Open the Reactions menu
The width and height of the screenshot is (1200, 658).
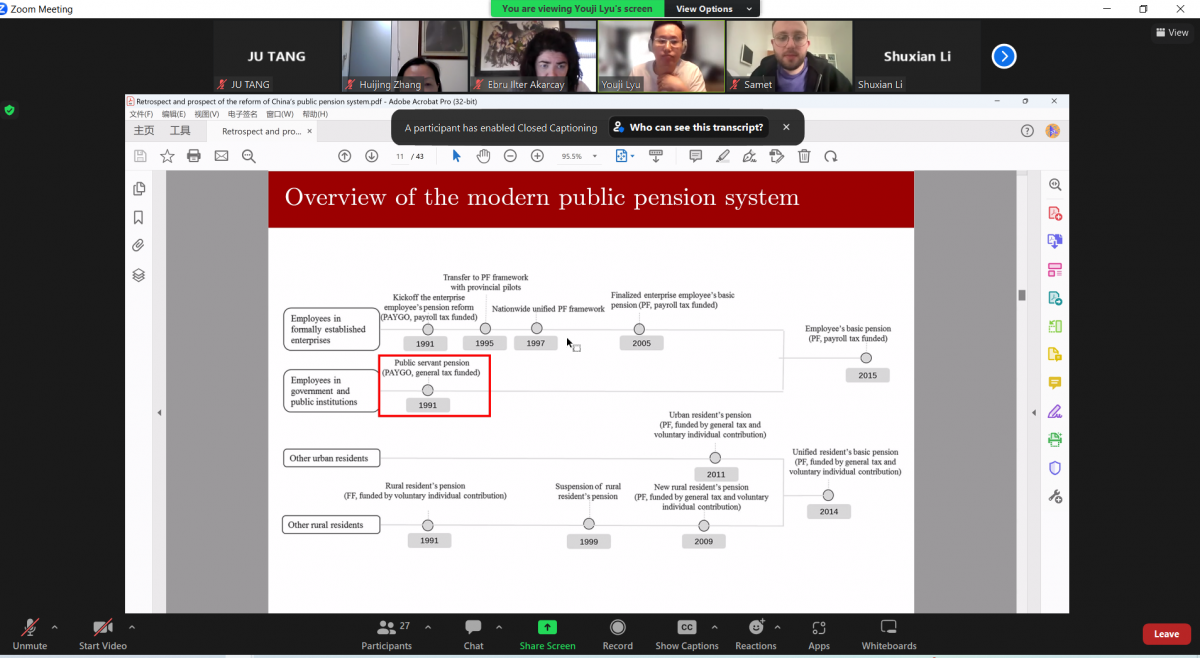[x=756, y=633]
